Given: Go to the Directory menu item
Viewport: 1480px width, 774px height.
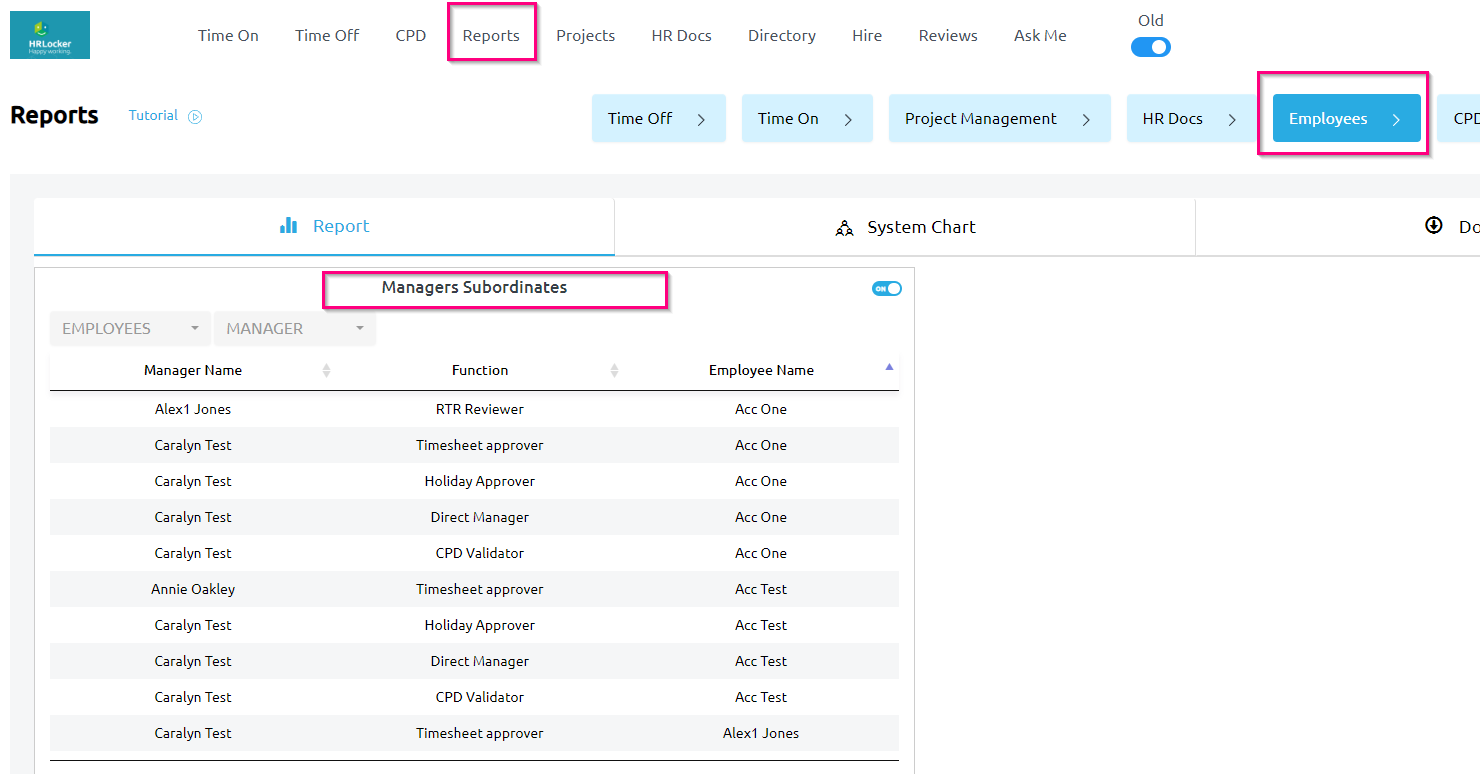Looking at the screenshot, I should pos(781,35).
